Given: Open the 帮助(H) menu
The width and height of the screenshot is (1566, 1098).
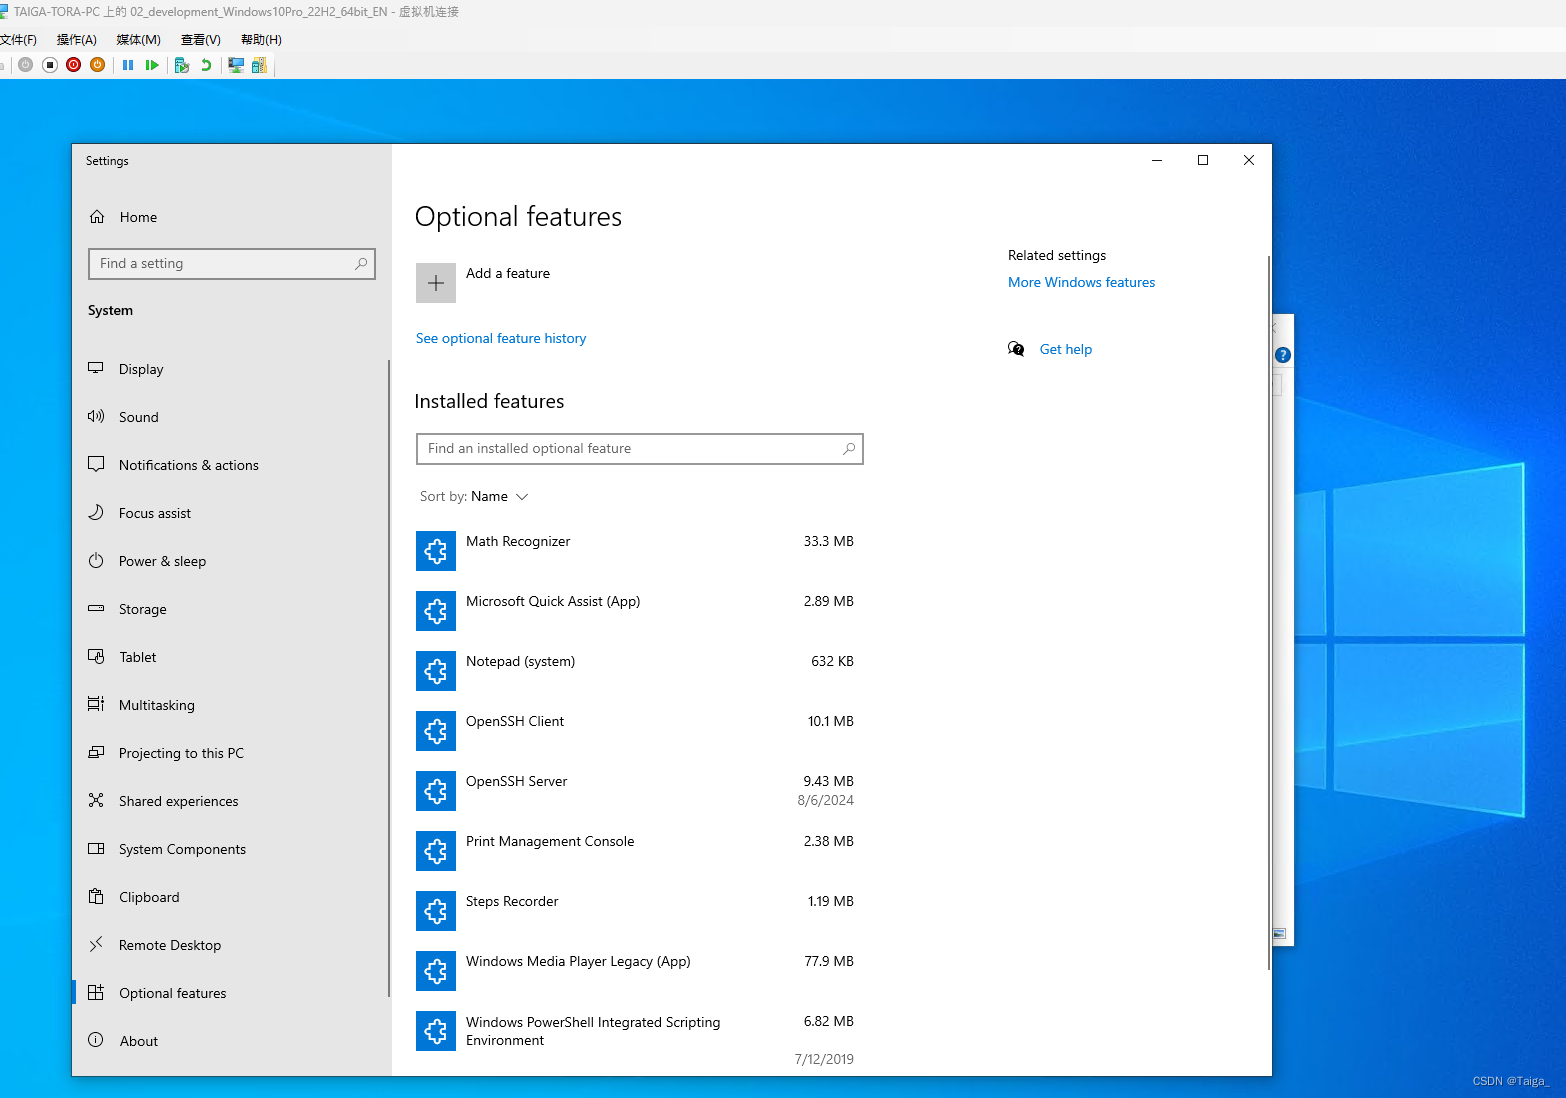Looking at the screenshot, I should (261, 40).
